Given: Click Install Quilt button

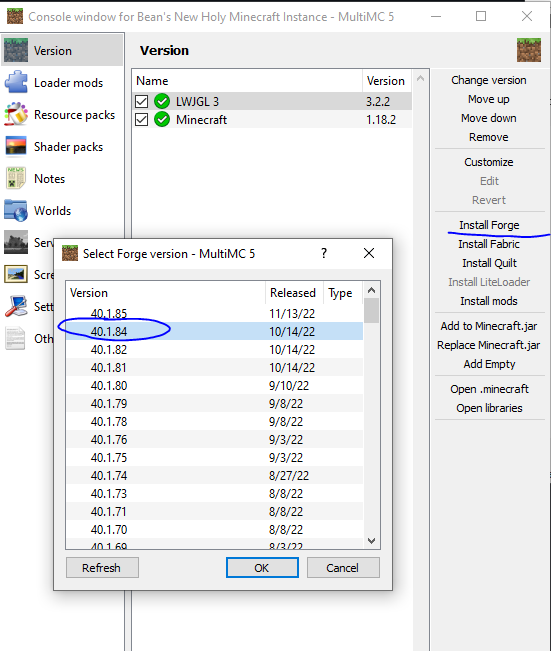Looking at the screenshot, I should pyautogui.click(x=489, y=263).
